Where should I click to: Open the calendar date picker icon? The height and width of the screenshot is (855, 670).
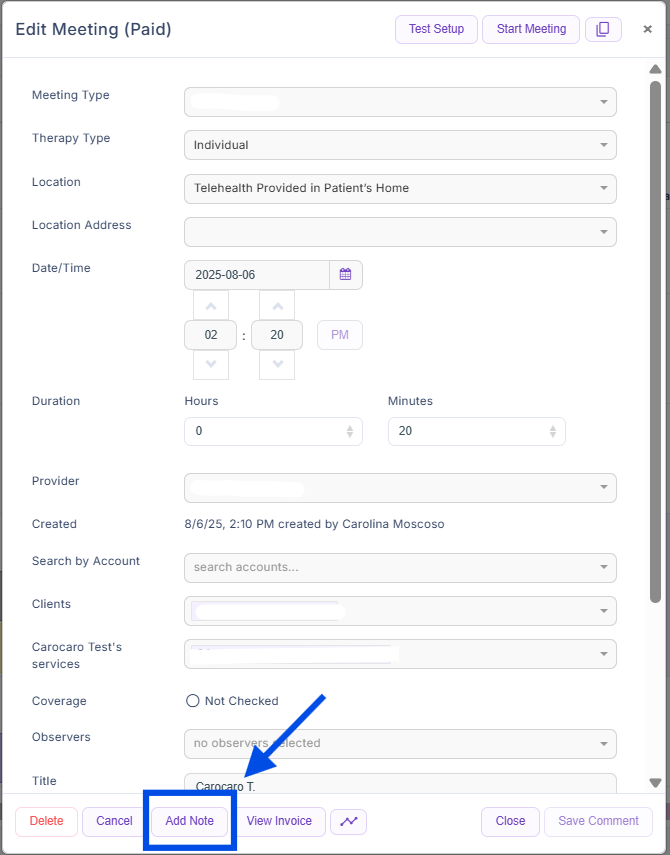coord(346,275)
